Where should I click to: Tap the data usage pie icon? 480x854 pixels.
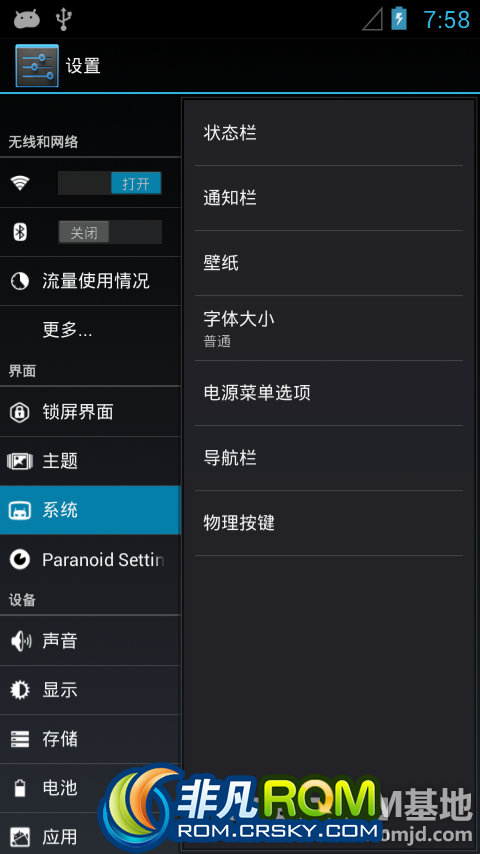coord(20,281)
